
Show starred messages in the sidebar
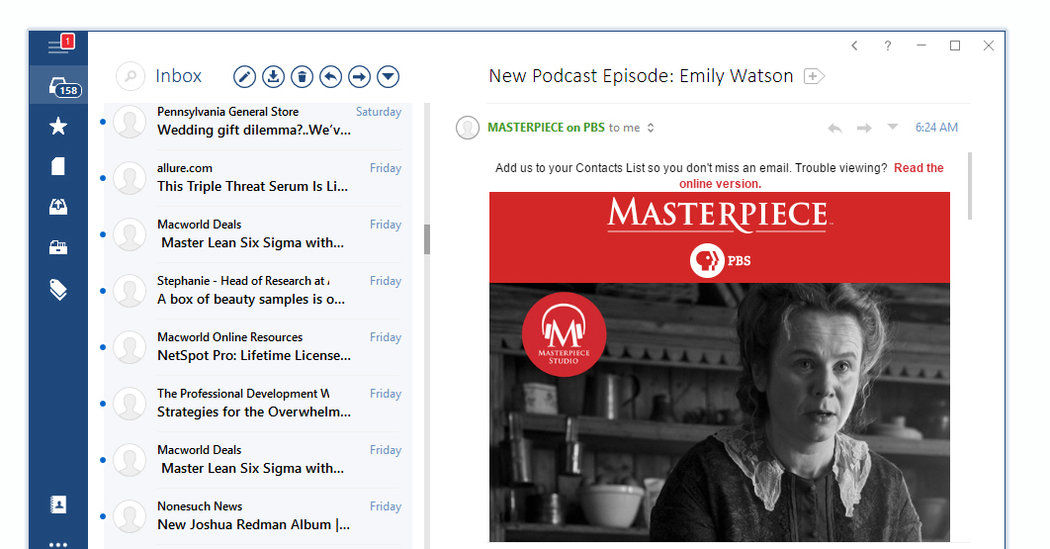tap(58, 126)
